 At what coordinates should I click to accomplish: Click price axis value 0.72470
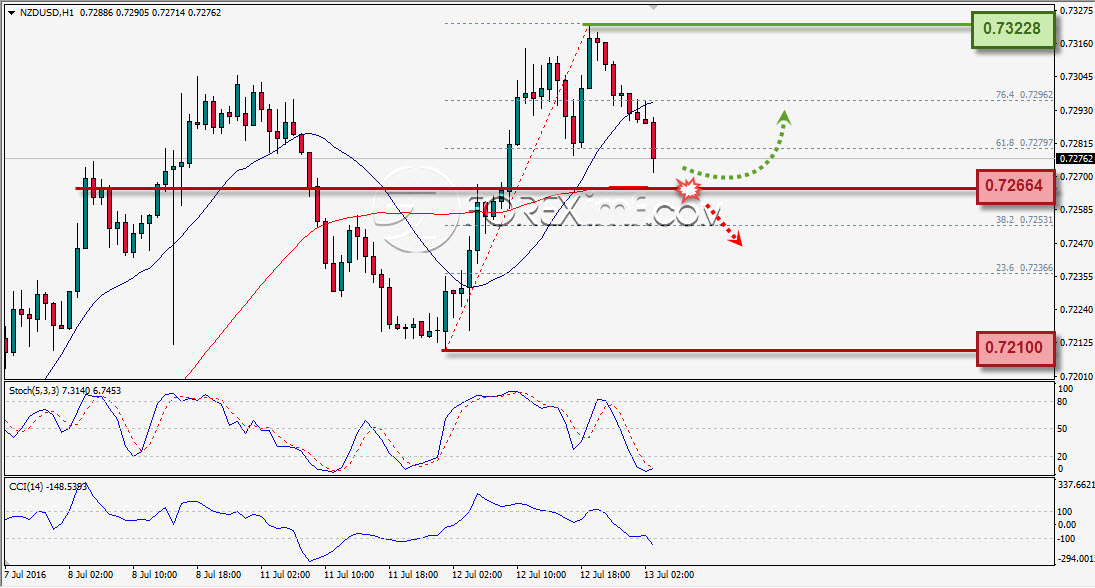1076,243
